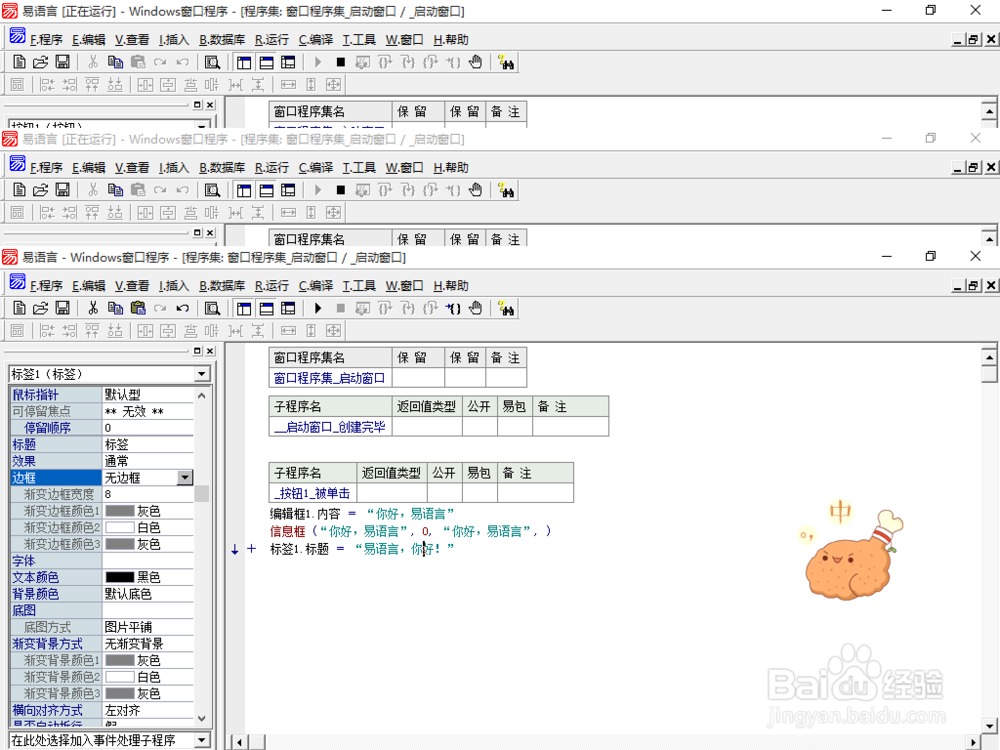Click blue document icon beside F.程序 front window
Image resolution: width=1000 pixels, height=750 pixels.
point(18,282)
